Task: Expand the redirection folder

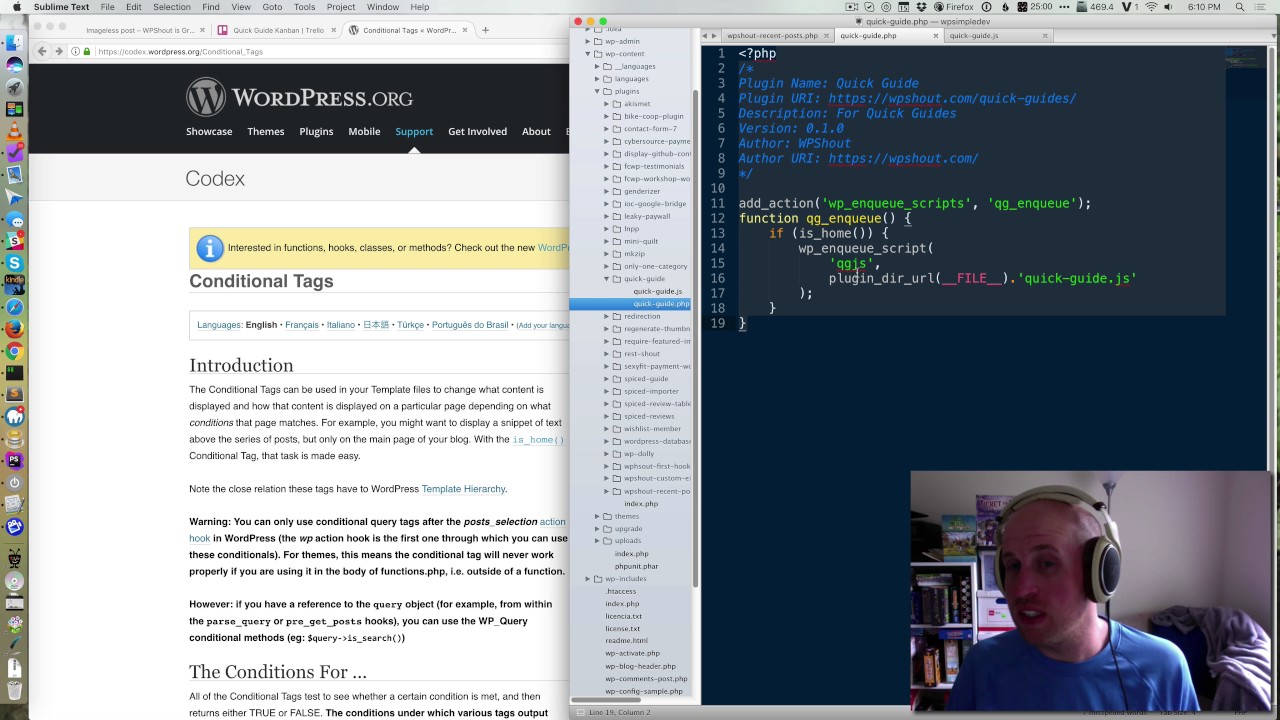Action: pos(606,316)
